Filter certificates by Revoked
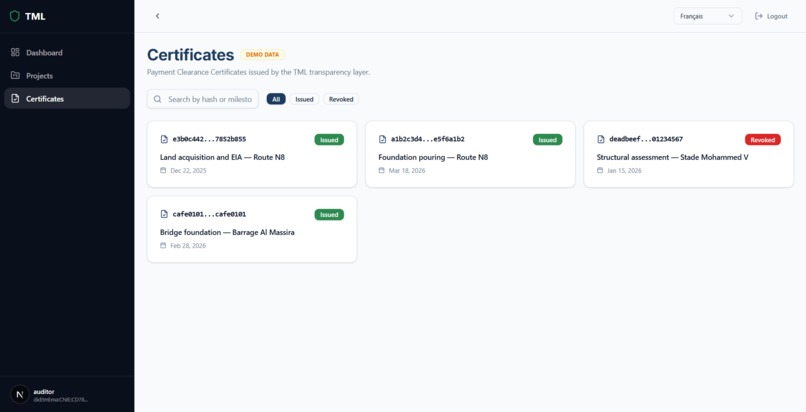The height and width of the screenshot is (412, 806). (x=341, y=99)
